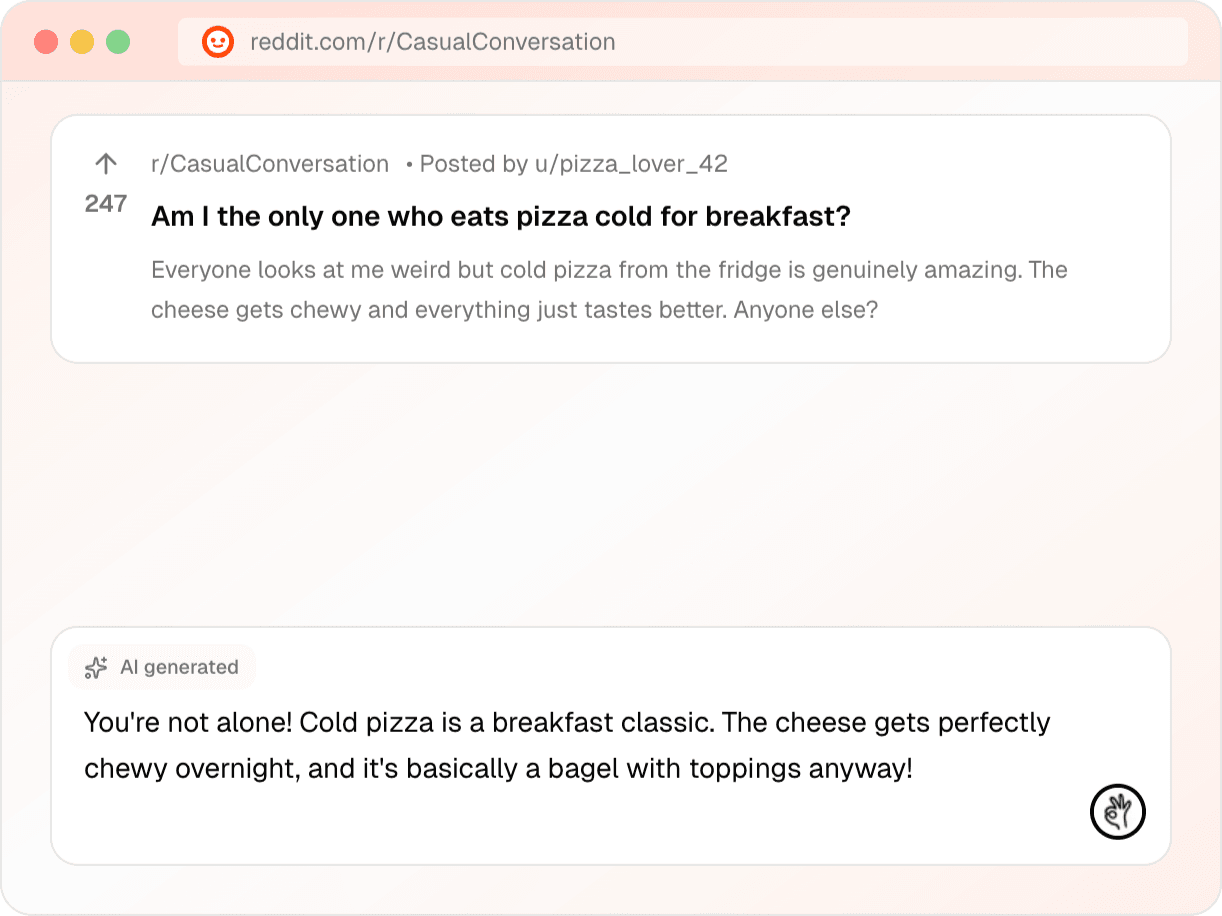Click the reddit.com URL text
1222x916 pixels.
coord(435,42)
